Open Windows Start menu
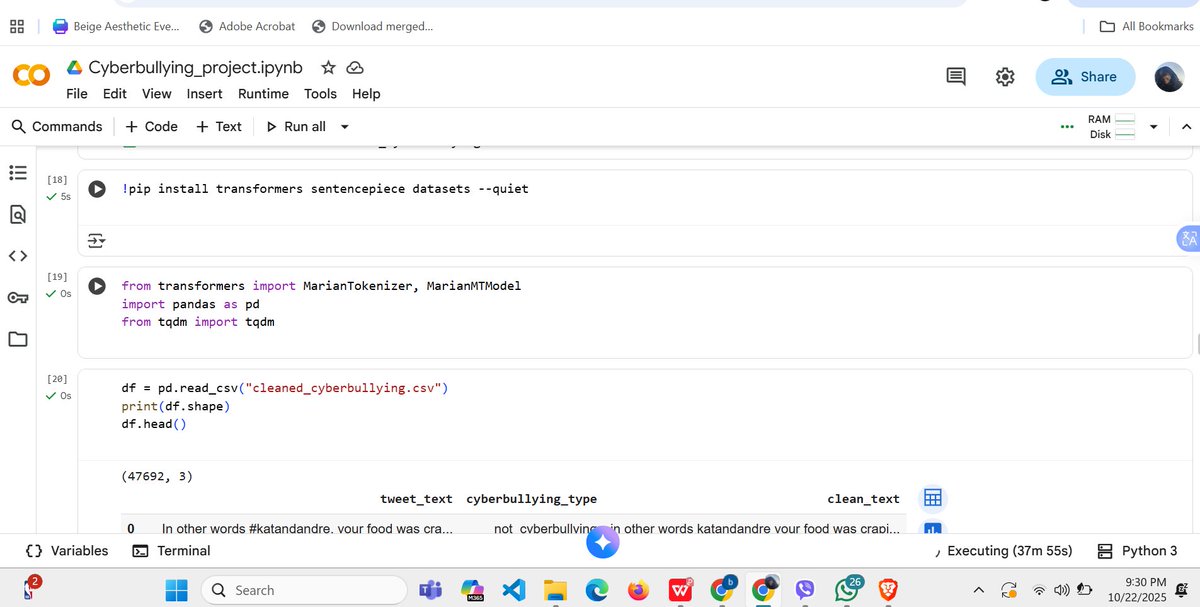The height and width of the screenshot is (607, 1200). [176, 590]
